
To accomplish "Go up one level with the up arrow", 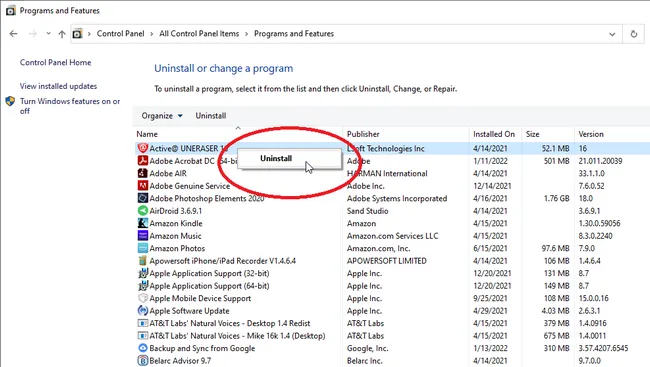I will [62, 34].
